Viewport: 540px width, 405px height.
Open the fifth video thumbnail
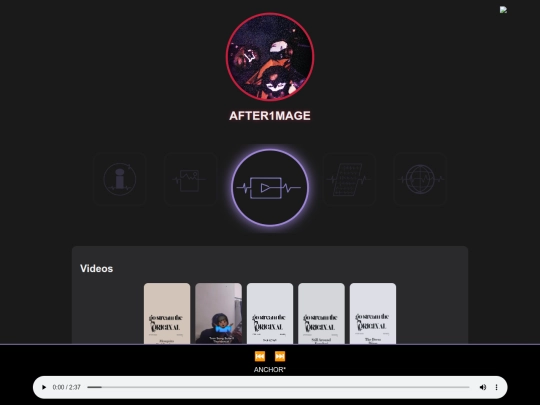(x=373, y=313)
